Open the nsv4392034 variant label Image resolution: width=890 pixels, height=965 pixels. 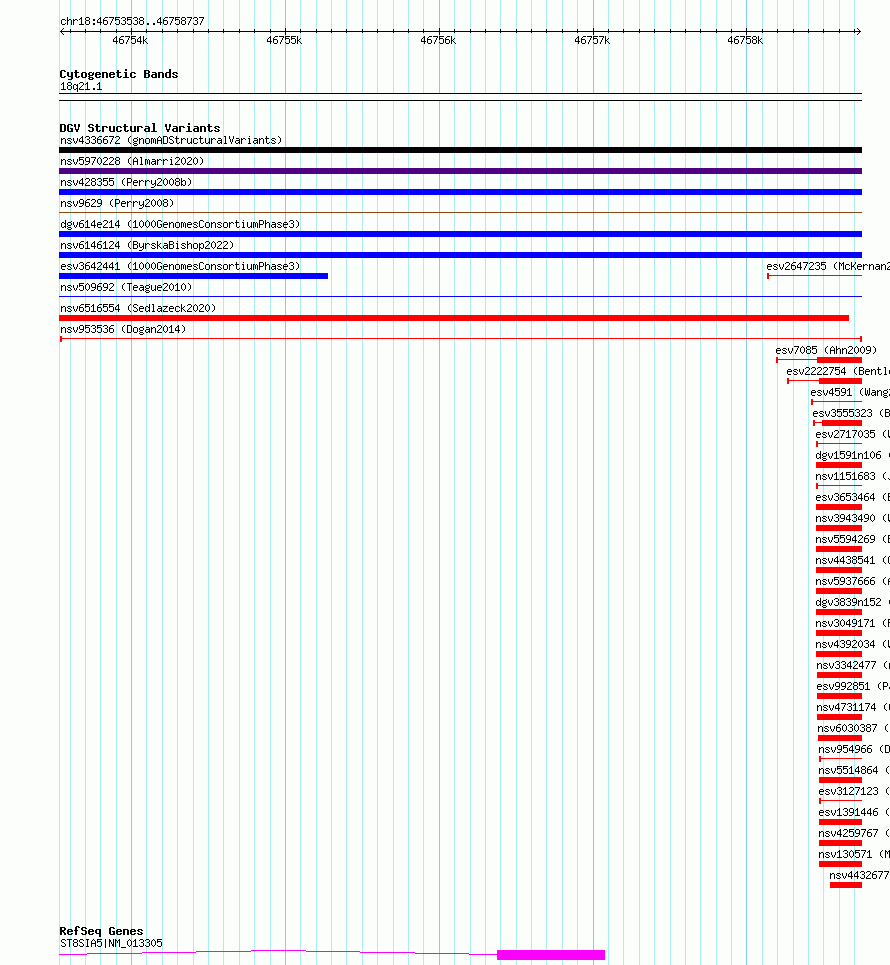852,644
